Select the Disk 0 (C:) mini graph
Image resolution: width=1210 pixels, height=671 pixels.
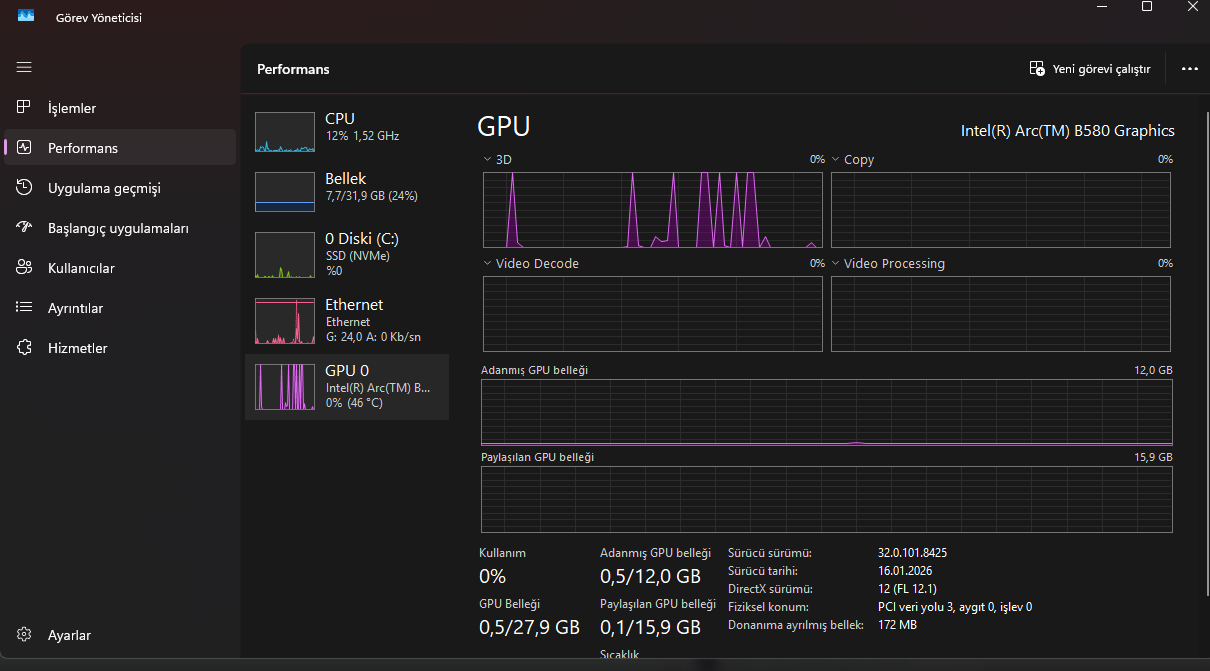[285, 255]
